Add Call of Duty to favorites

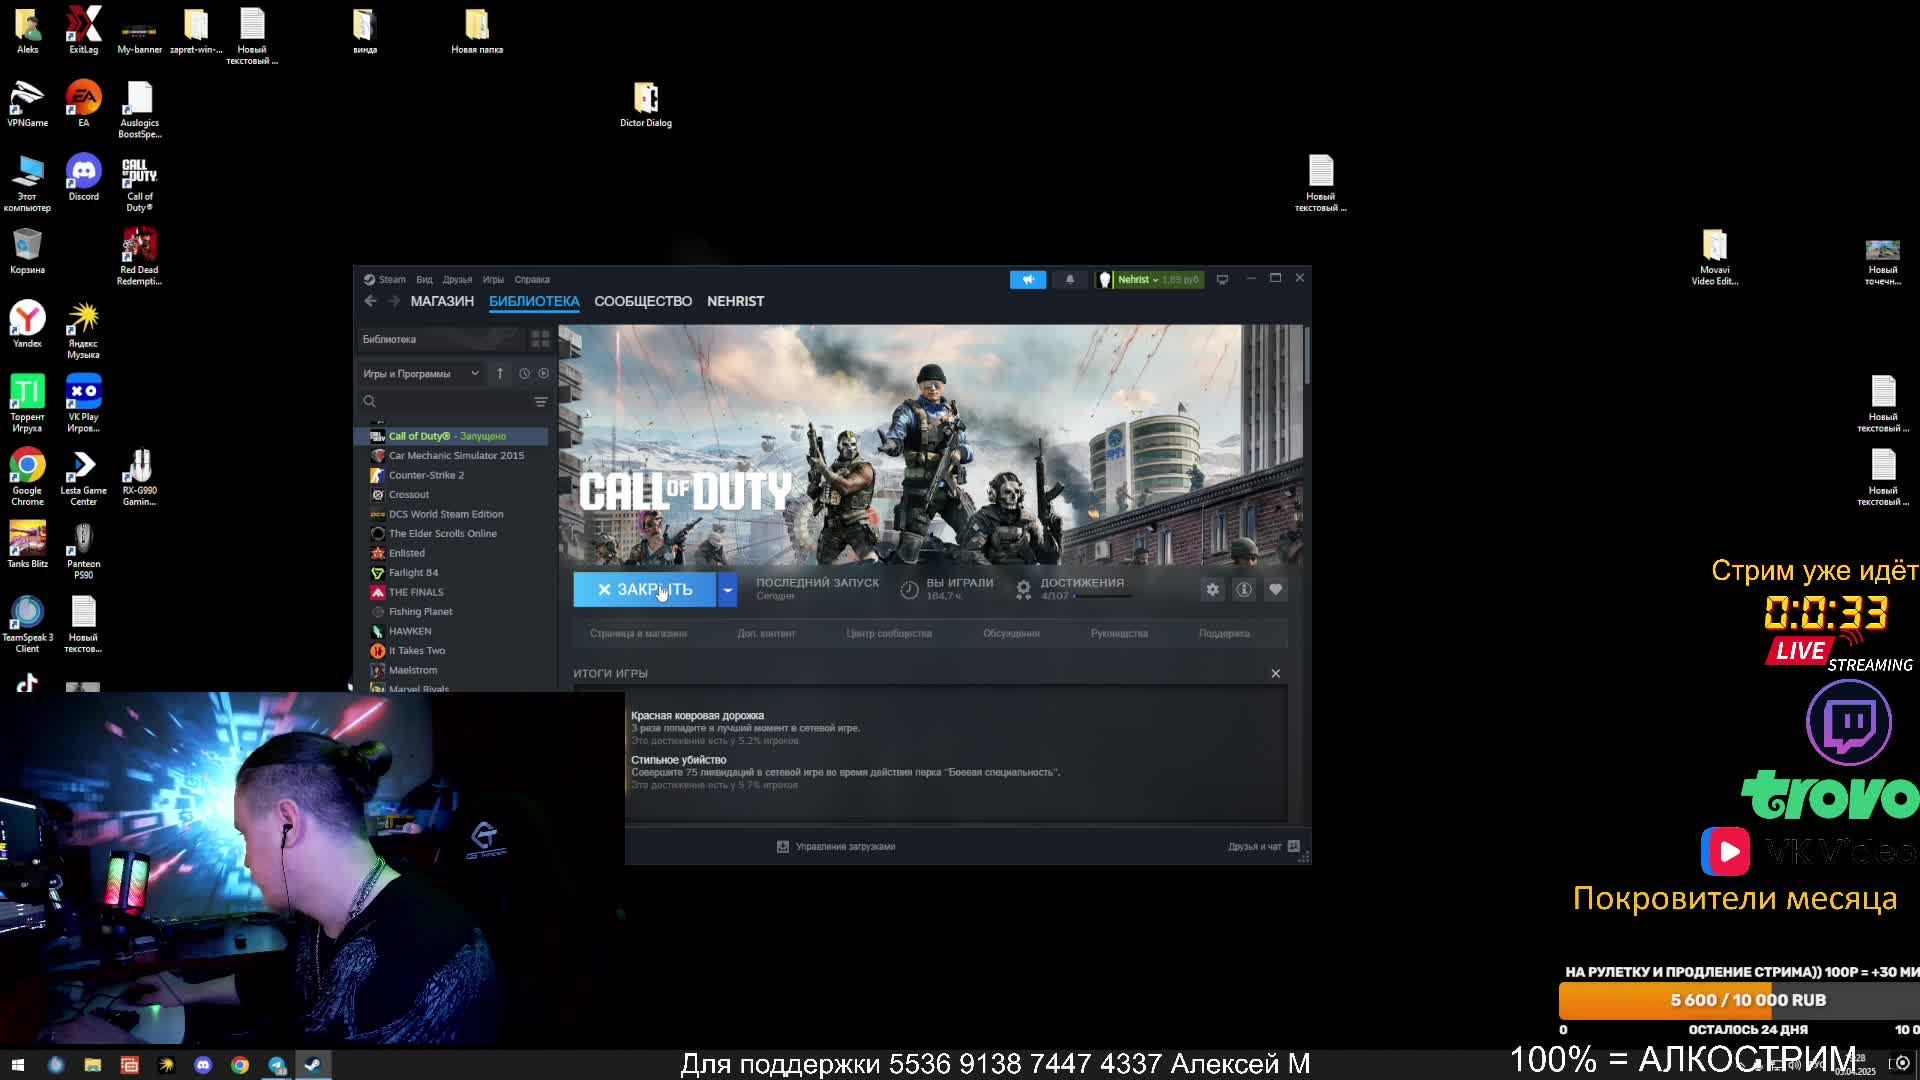1275,590
